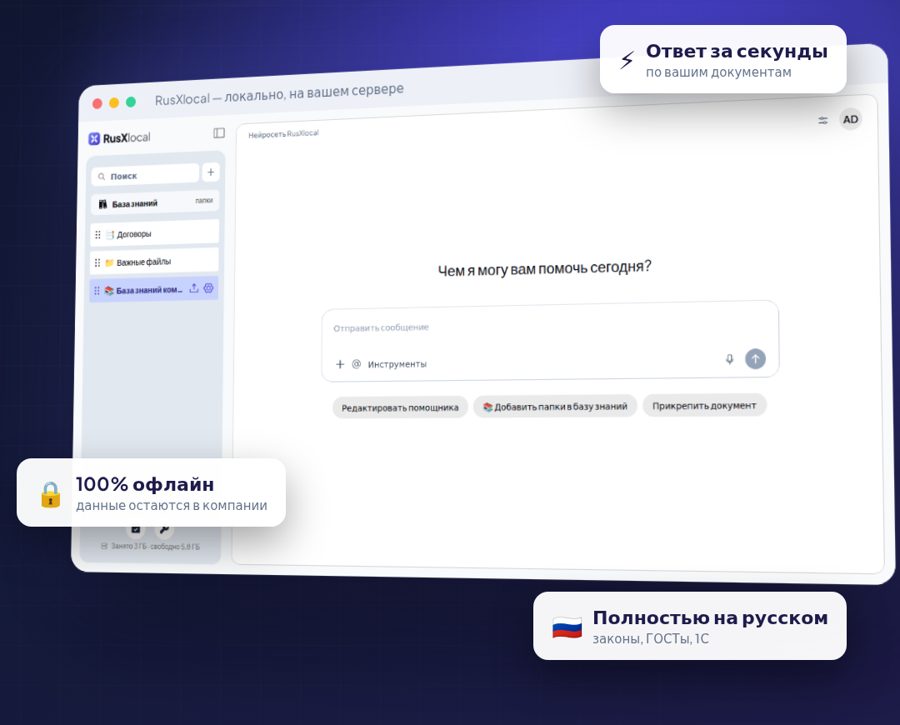Open the Важные файлы folder
Image resolution: width=900 pixels, height=725 pixels.
154,262
